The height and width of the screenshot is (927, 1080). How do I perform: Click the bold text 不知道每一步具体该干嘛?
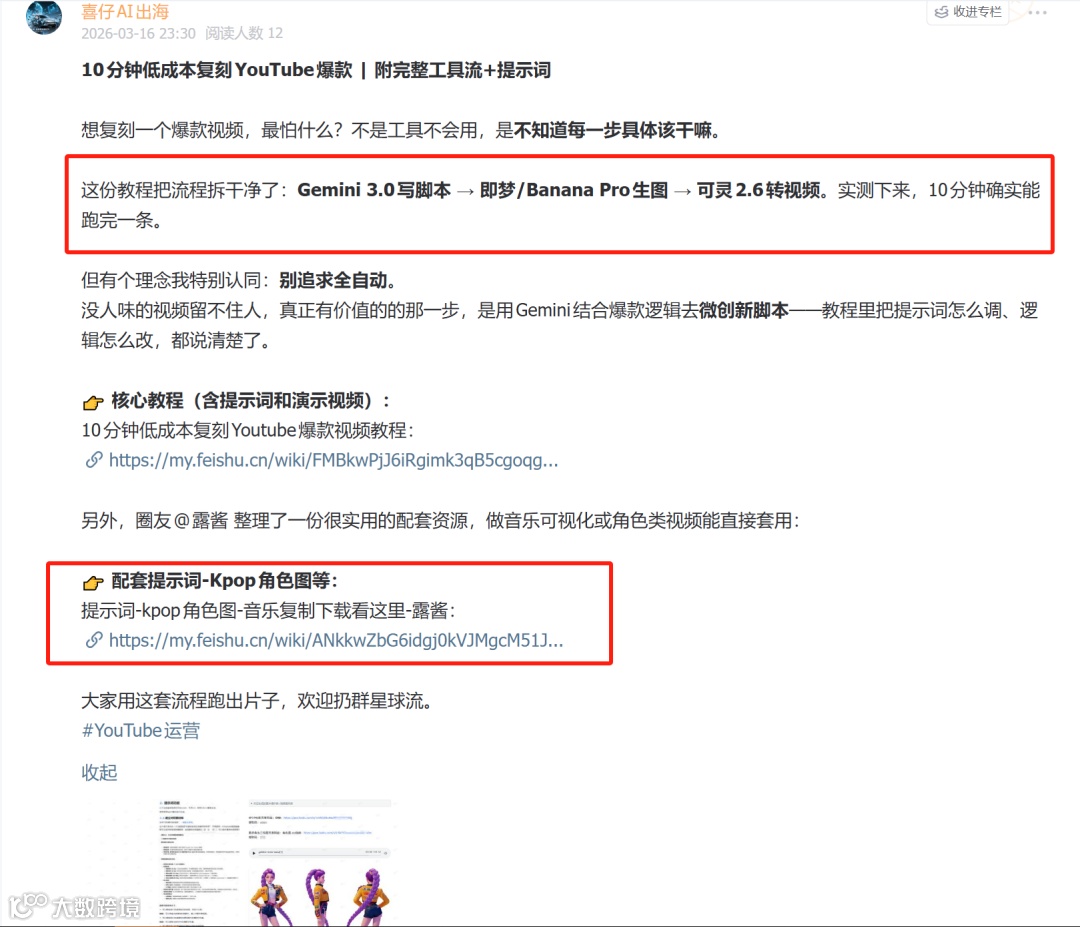612,130
